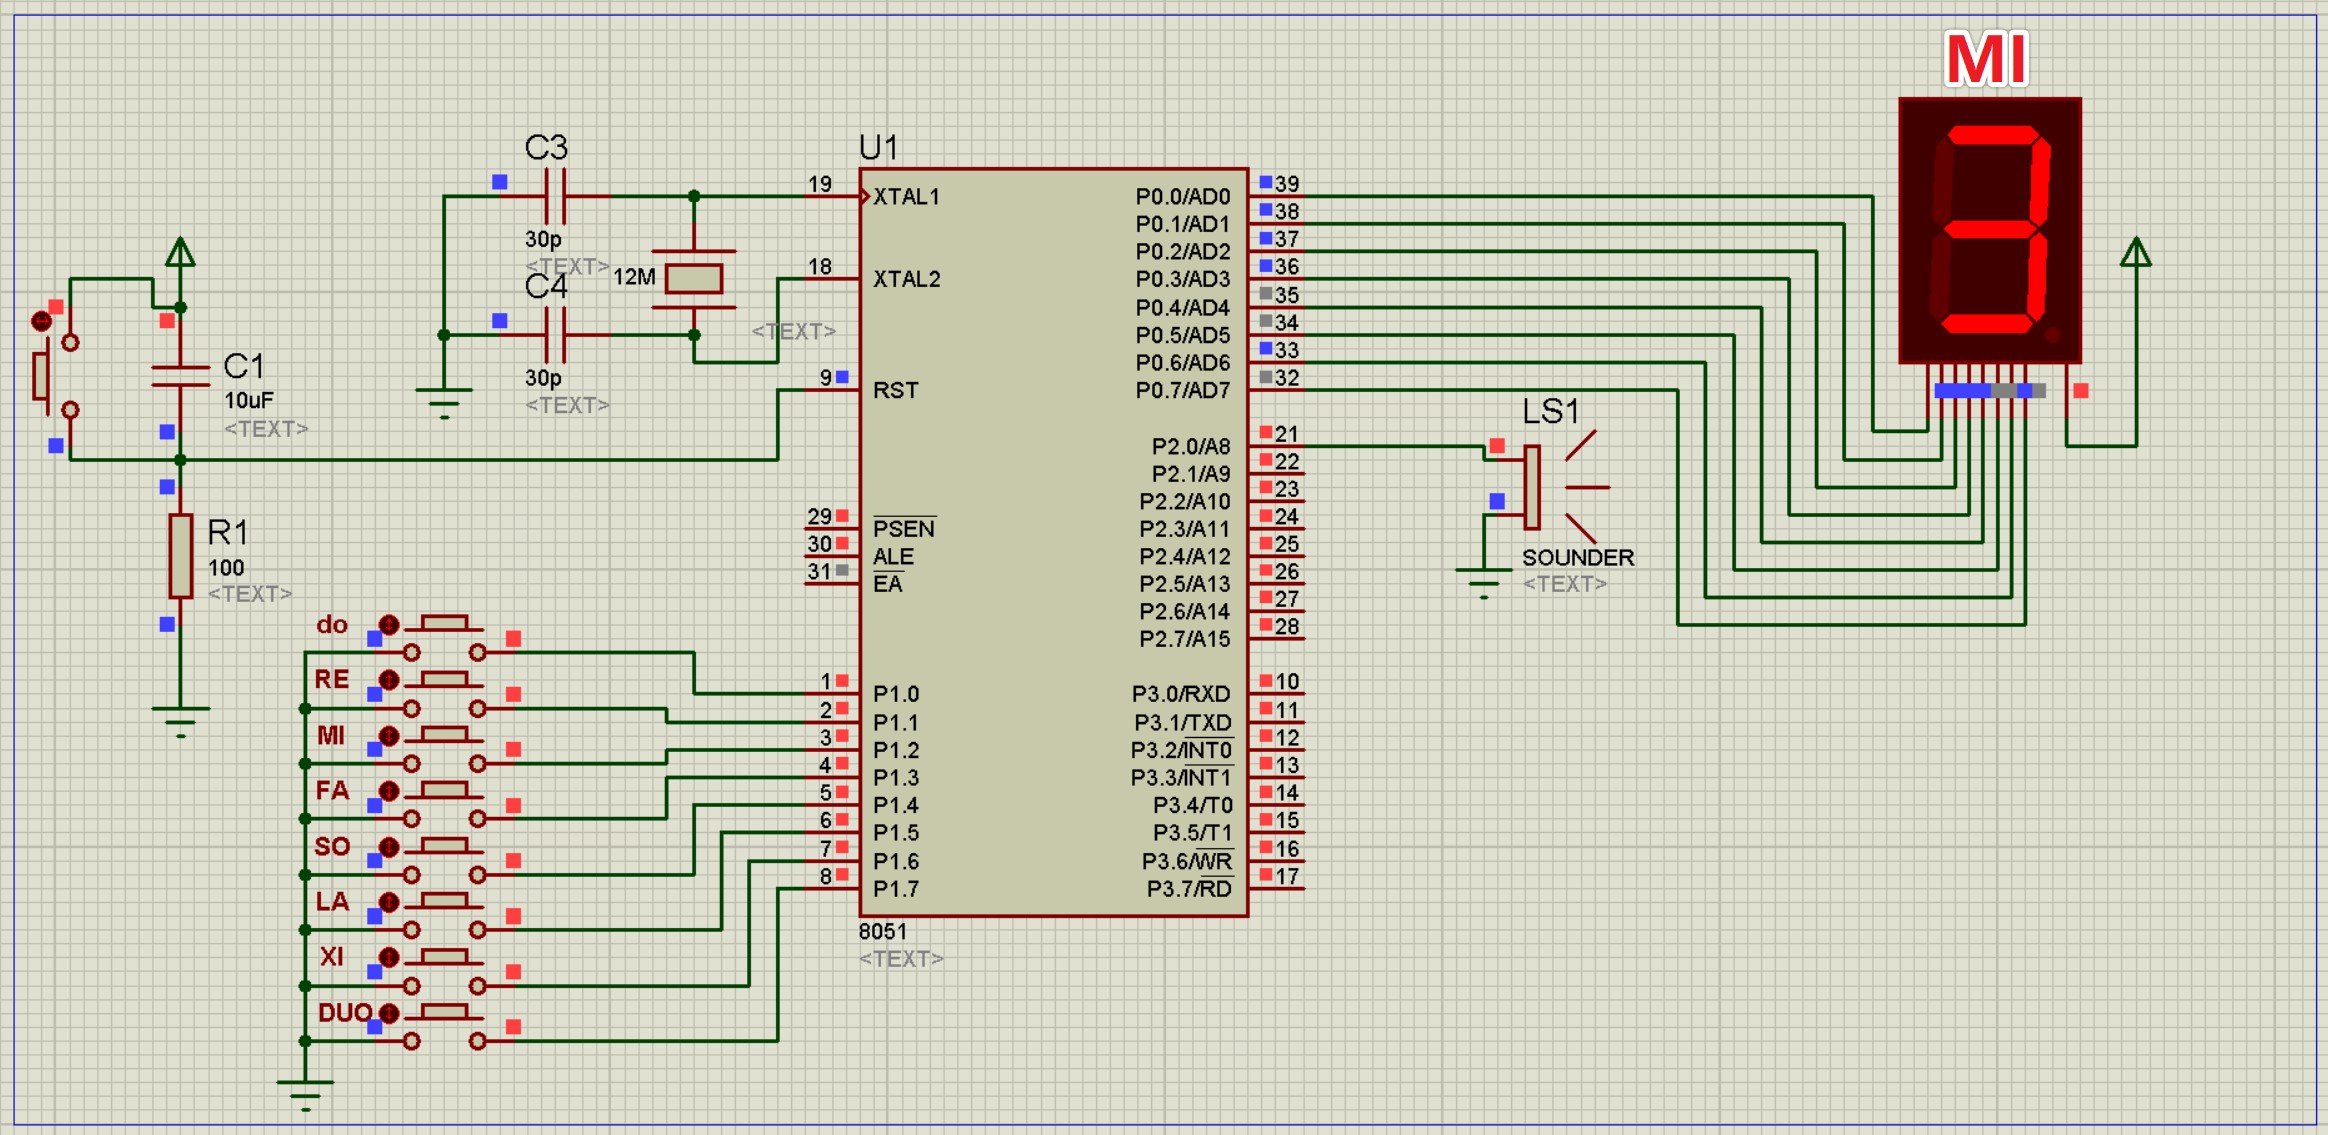2328x1135 pixels.
Task: Click the U1 8051 microcontroller body
Action: point(1052,540)
